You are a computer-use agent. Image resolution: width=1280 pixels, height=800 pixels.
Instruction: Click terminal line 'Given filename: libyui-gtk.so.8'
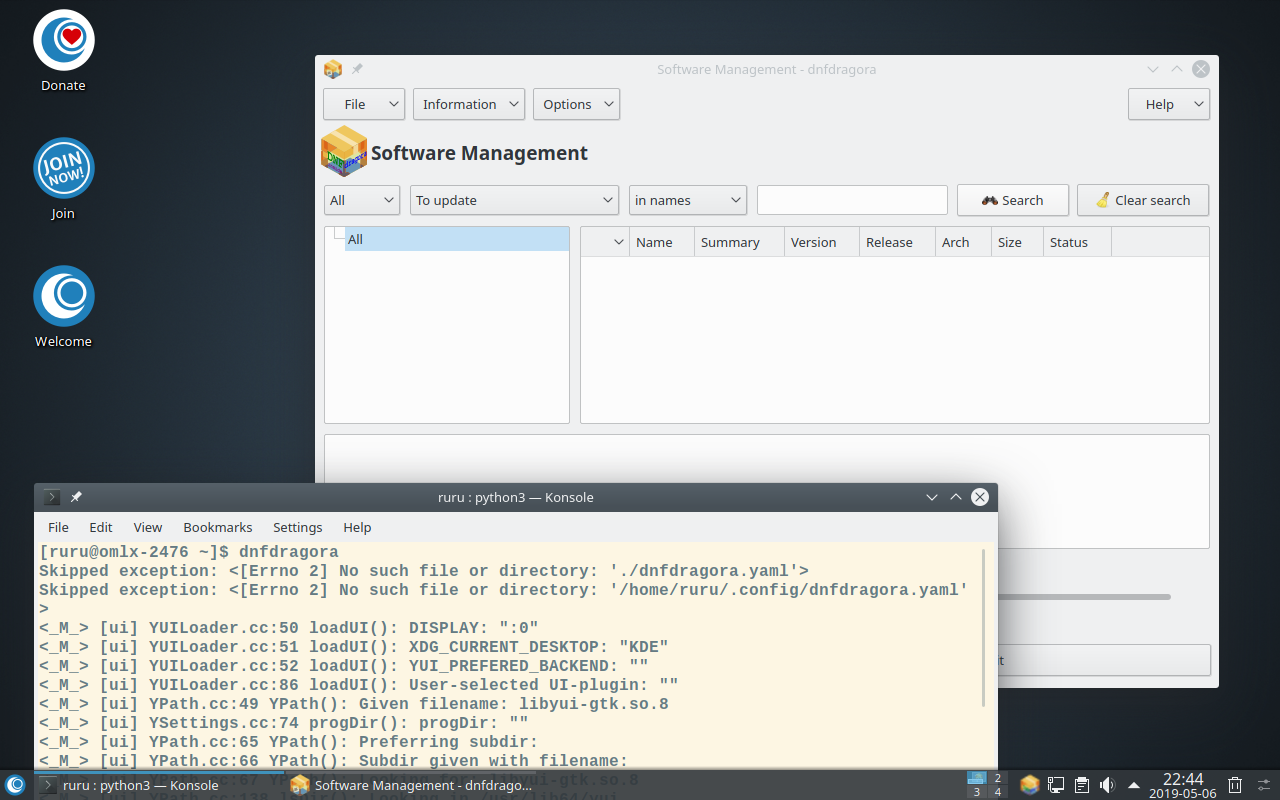tap(354, 704)
